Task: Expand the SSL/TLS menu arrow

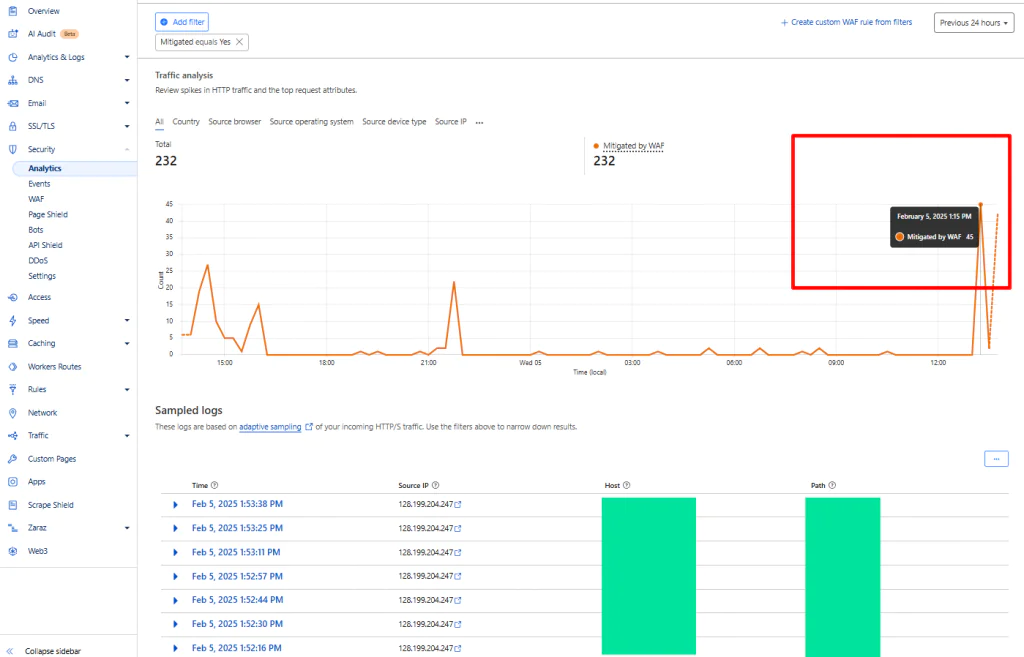Action: click(x=127, y=126)
